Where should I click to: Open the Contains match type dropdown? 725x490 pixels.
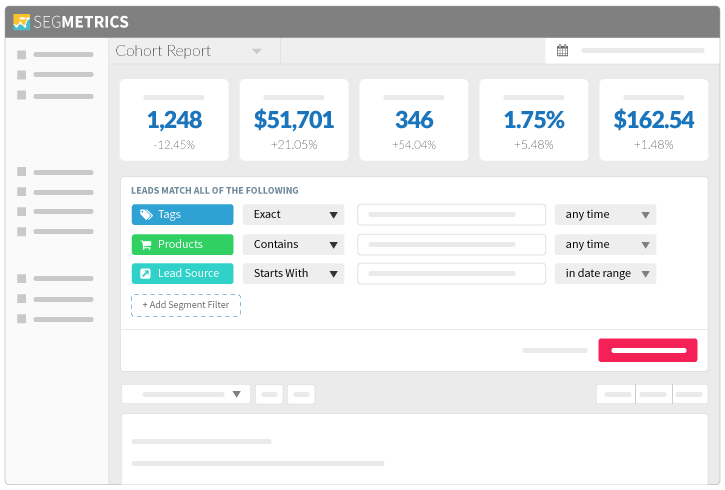(x=293, y=244)
